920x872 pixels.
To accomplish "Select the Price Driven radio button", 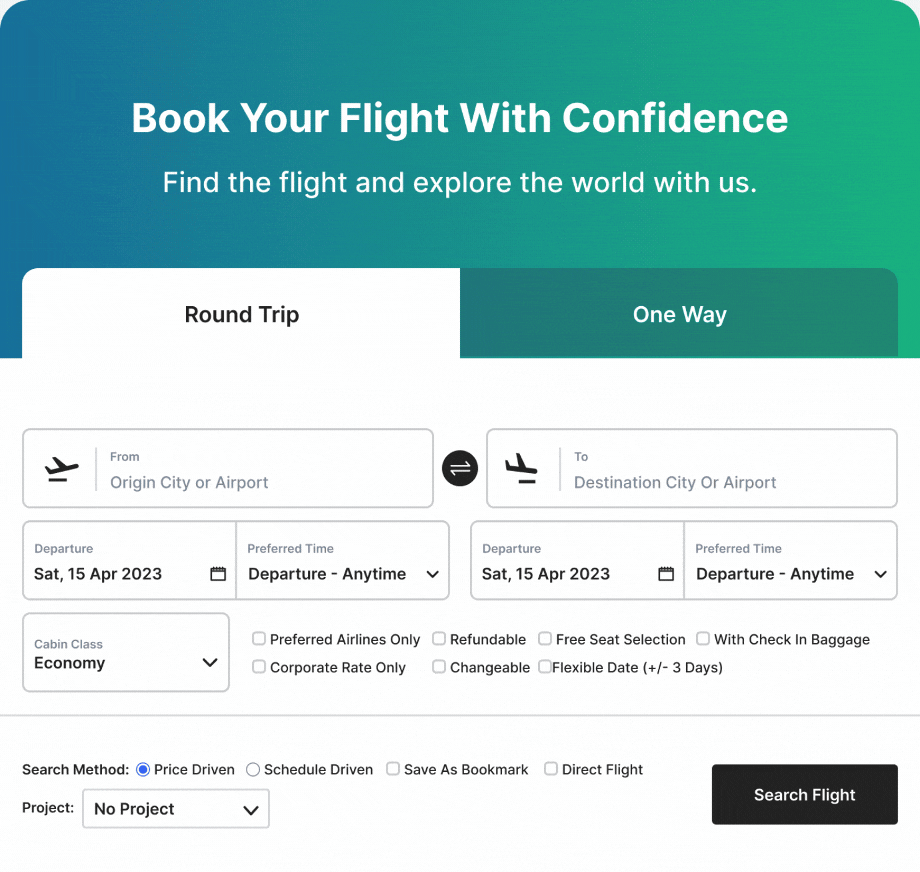I will coord(143,769).
